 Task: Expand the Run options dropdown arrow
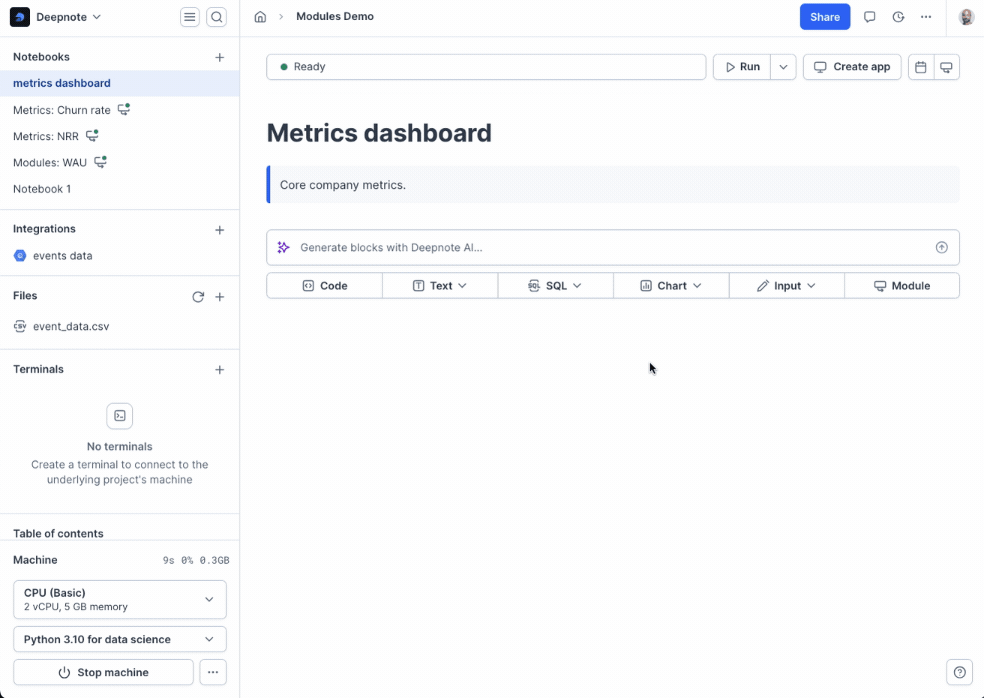783,67
